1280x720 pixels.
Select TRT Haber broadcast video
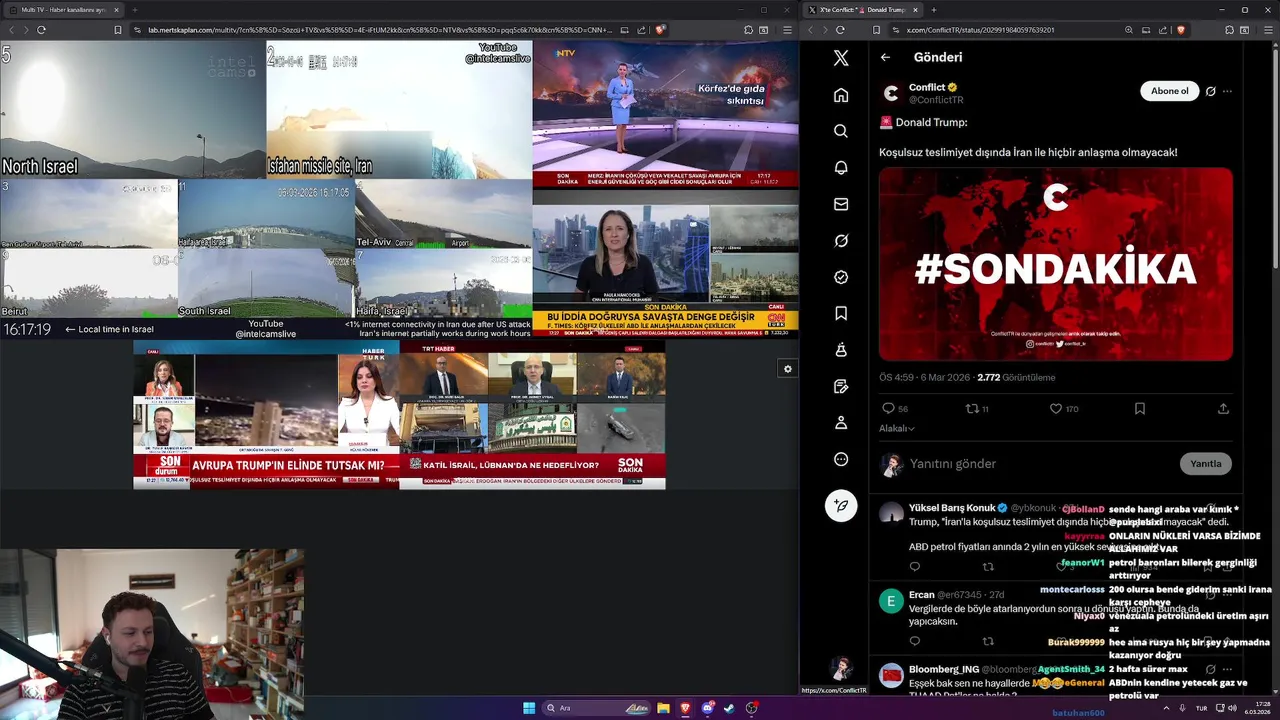532,415
